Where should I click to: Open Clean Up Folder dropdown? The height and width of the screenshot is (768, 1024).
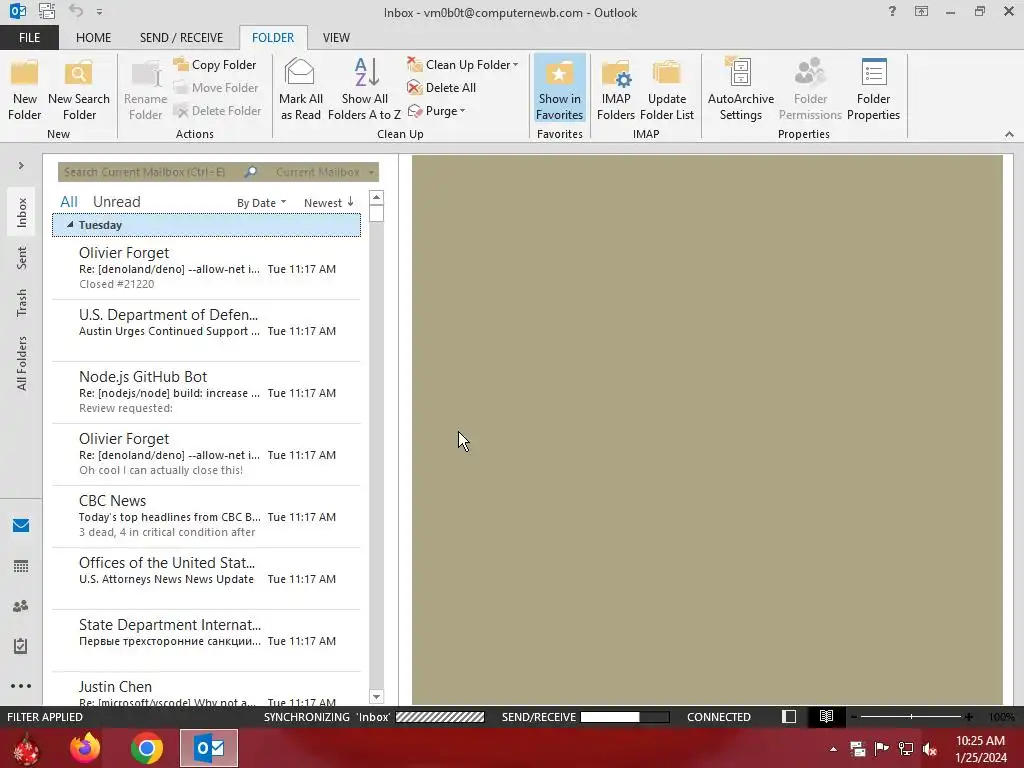click(462, 65)
